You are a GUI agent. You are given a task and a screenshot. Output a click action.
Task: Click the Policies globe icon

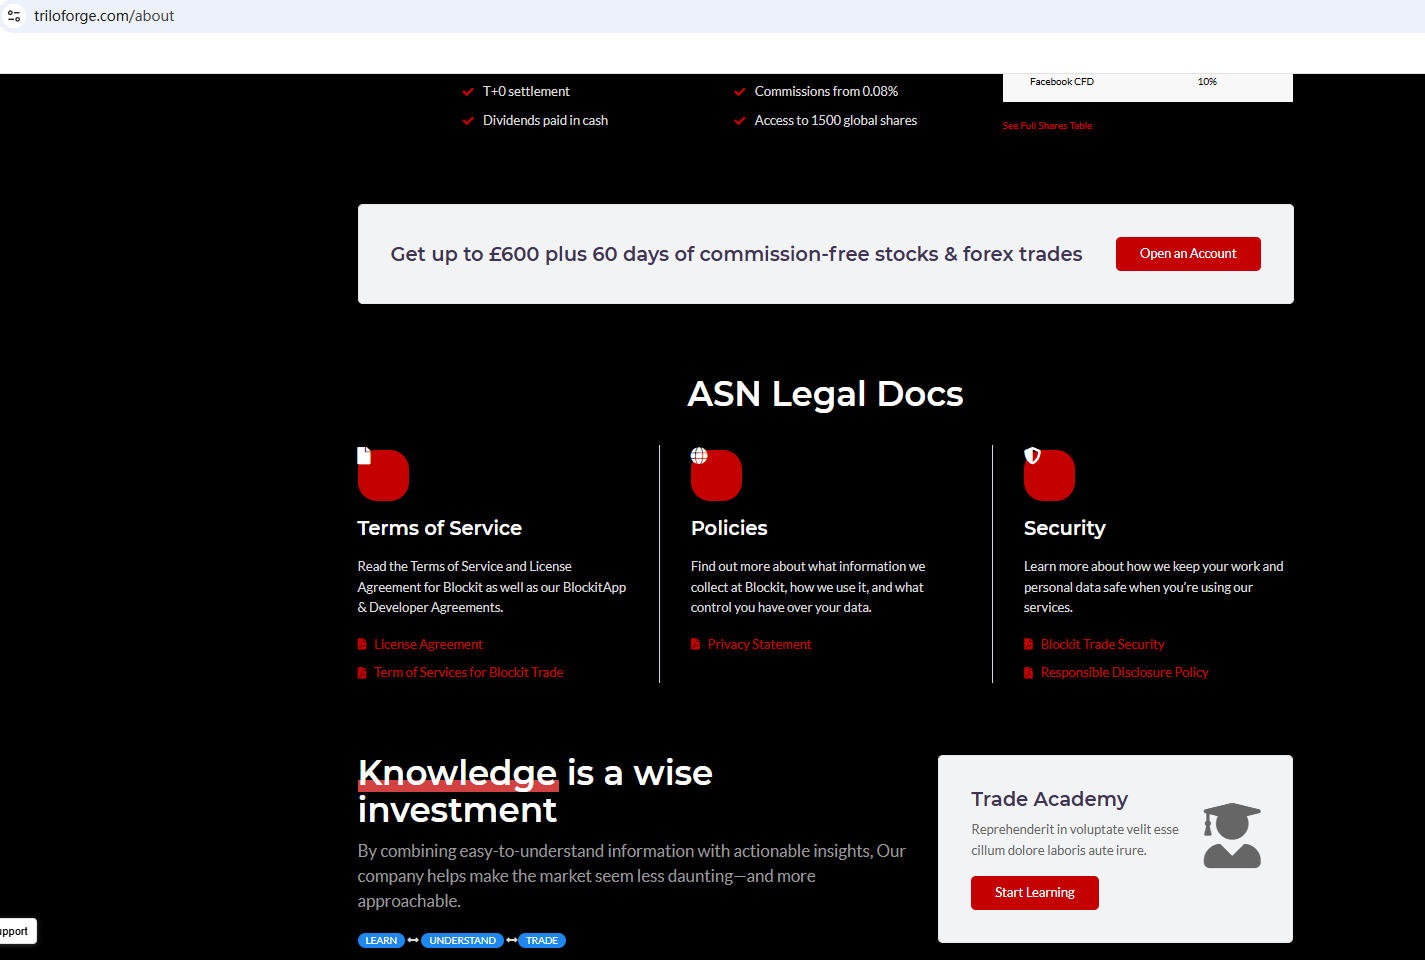click(x=699, y=456)
